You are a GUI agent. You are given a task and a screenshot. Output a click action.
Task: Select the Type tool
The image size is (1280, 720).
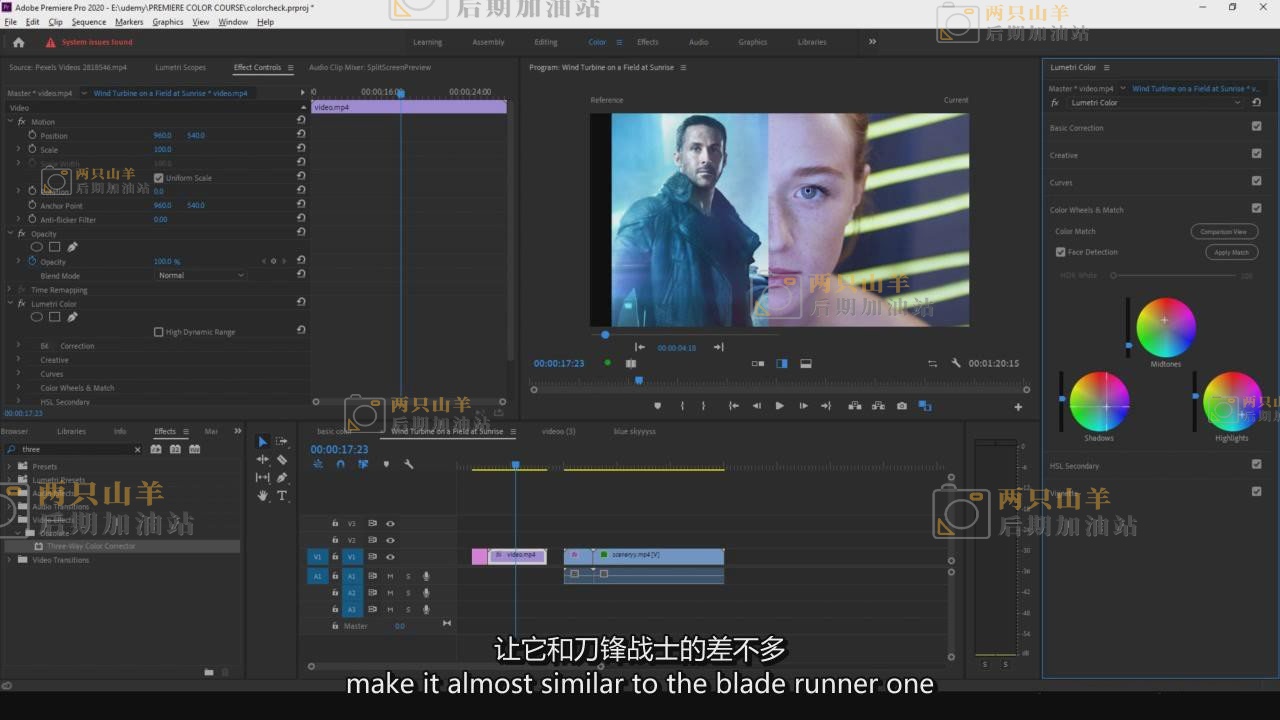click(x=282, y=495)
